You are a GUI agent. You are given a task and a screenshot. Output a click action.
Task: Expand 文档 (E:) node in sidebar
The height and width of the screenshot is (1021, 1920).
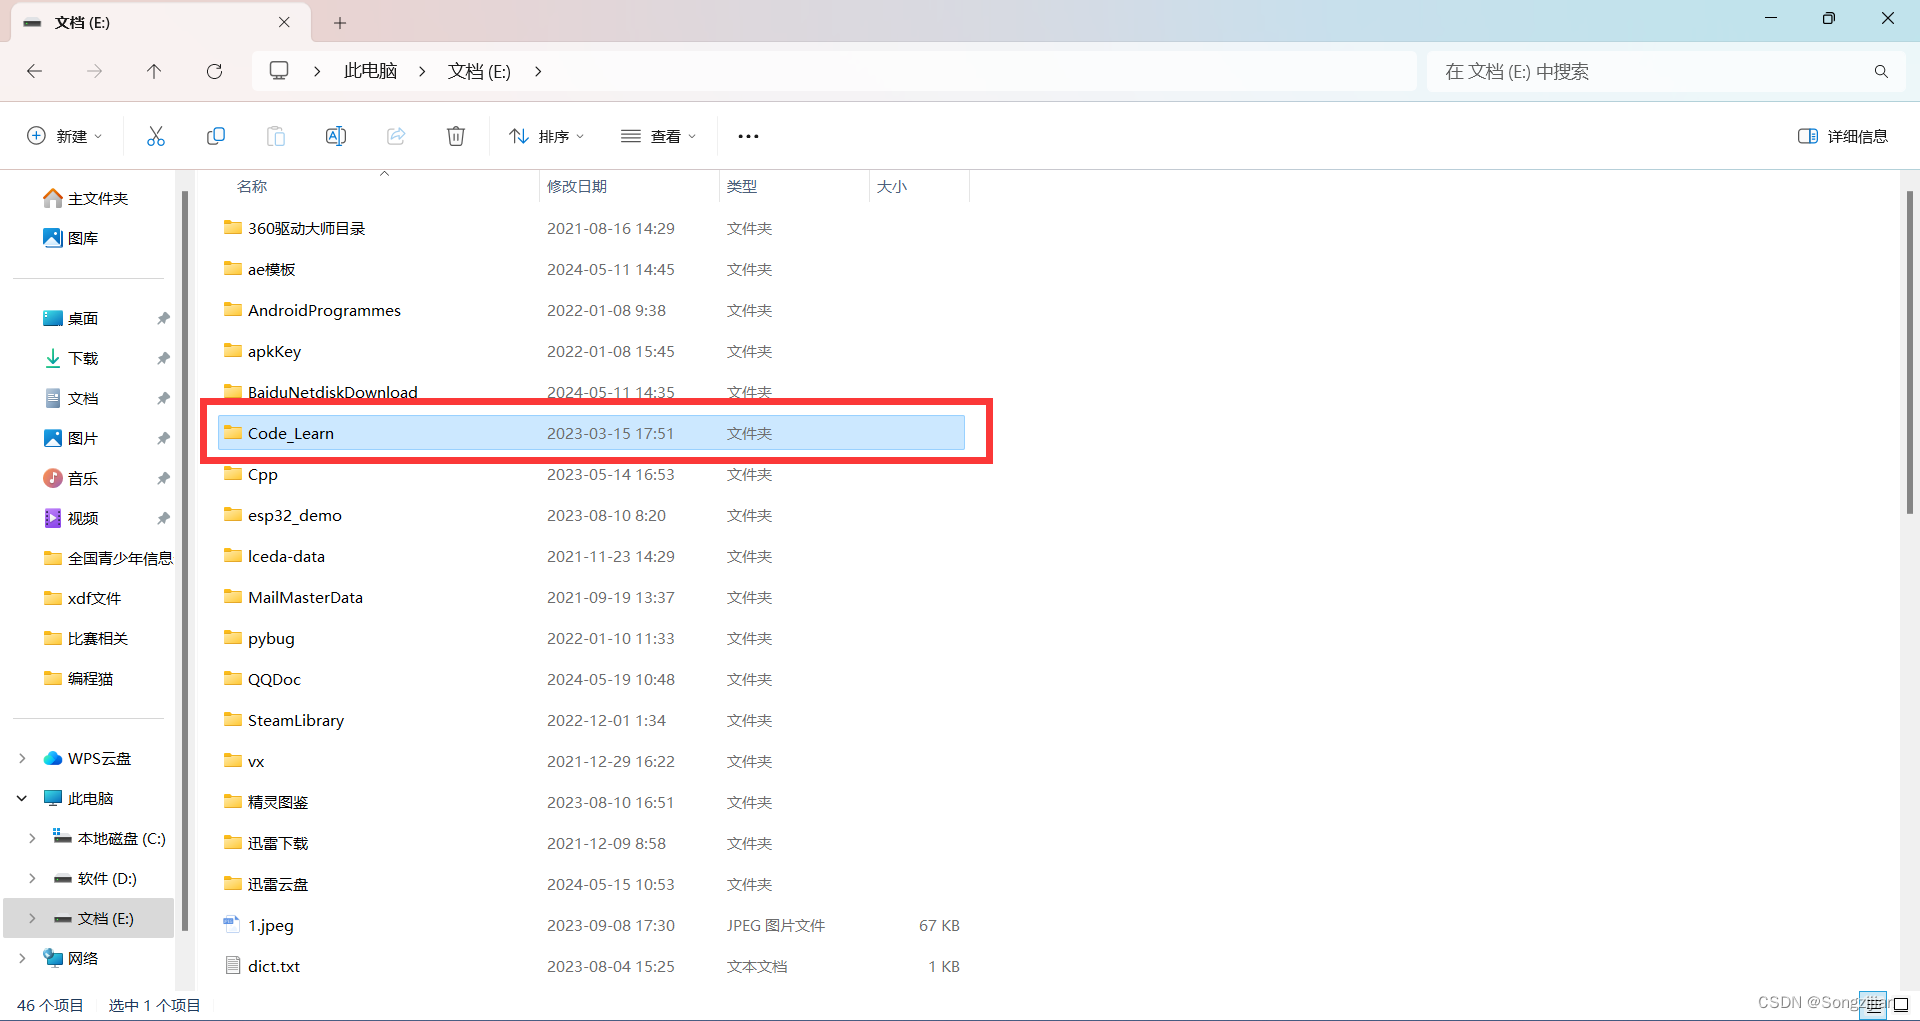32,918
